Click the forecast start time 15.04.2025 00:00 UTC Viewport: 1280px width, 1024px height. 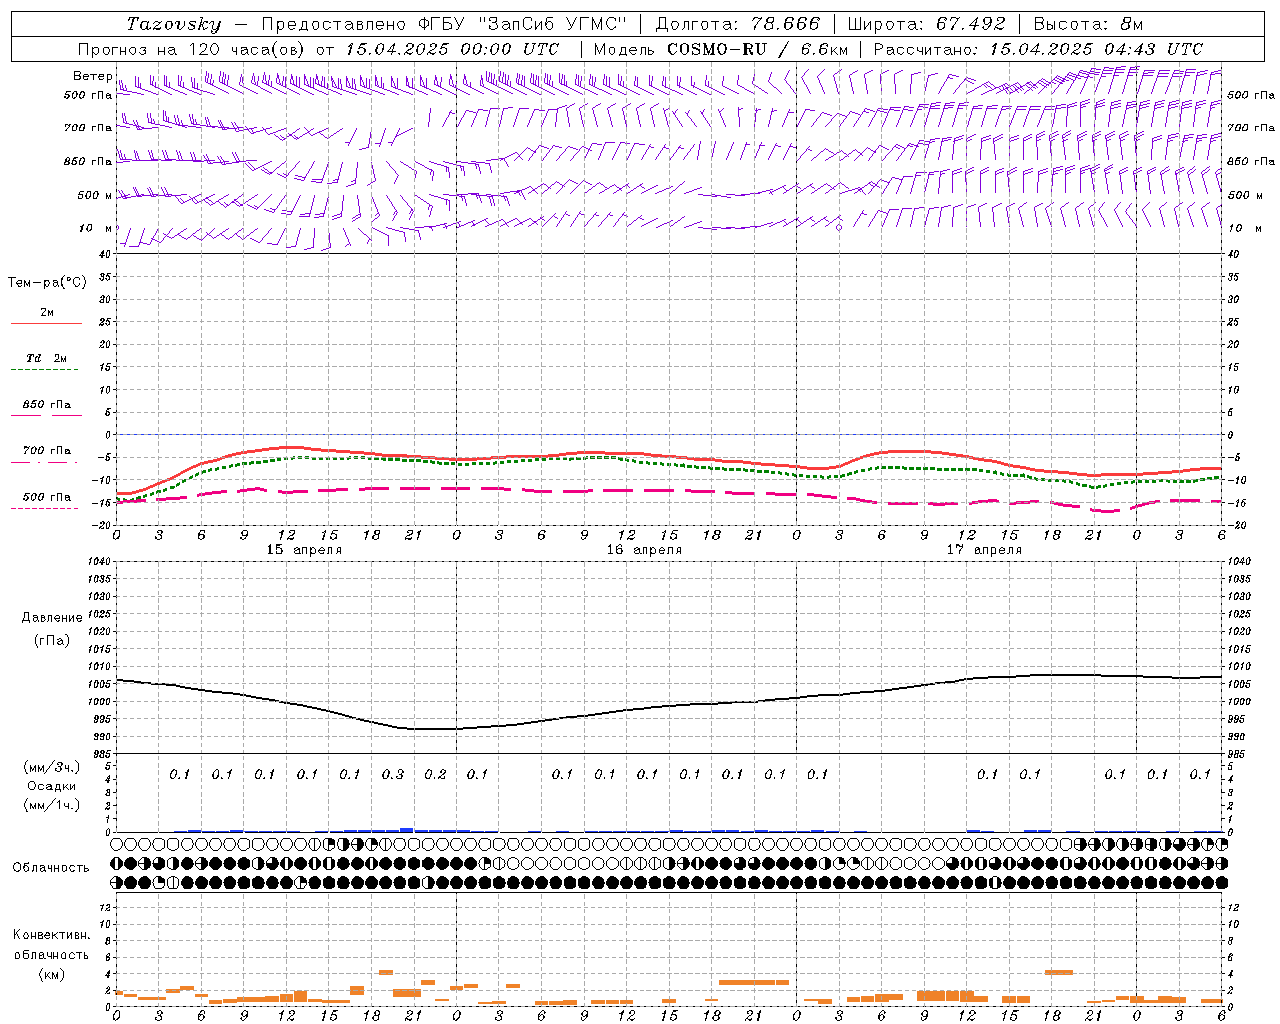452,49
